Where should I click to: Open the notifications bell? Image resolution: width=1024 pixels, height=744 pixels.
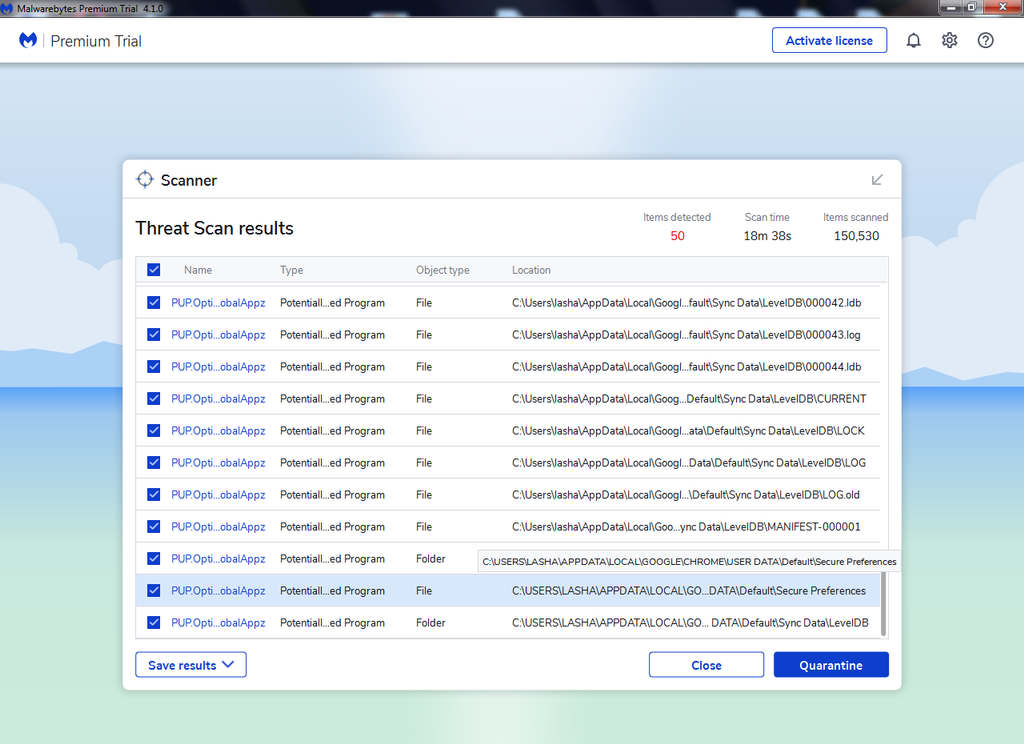(913, 40)
